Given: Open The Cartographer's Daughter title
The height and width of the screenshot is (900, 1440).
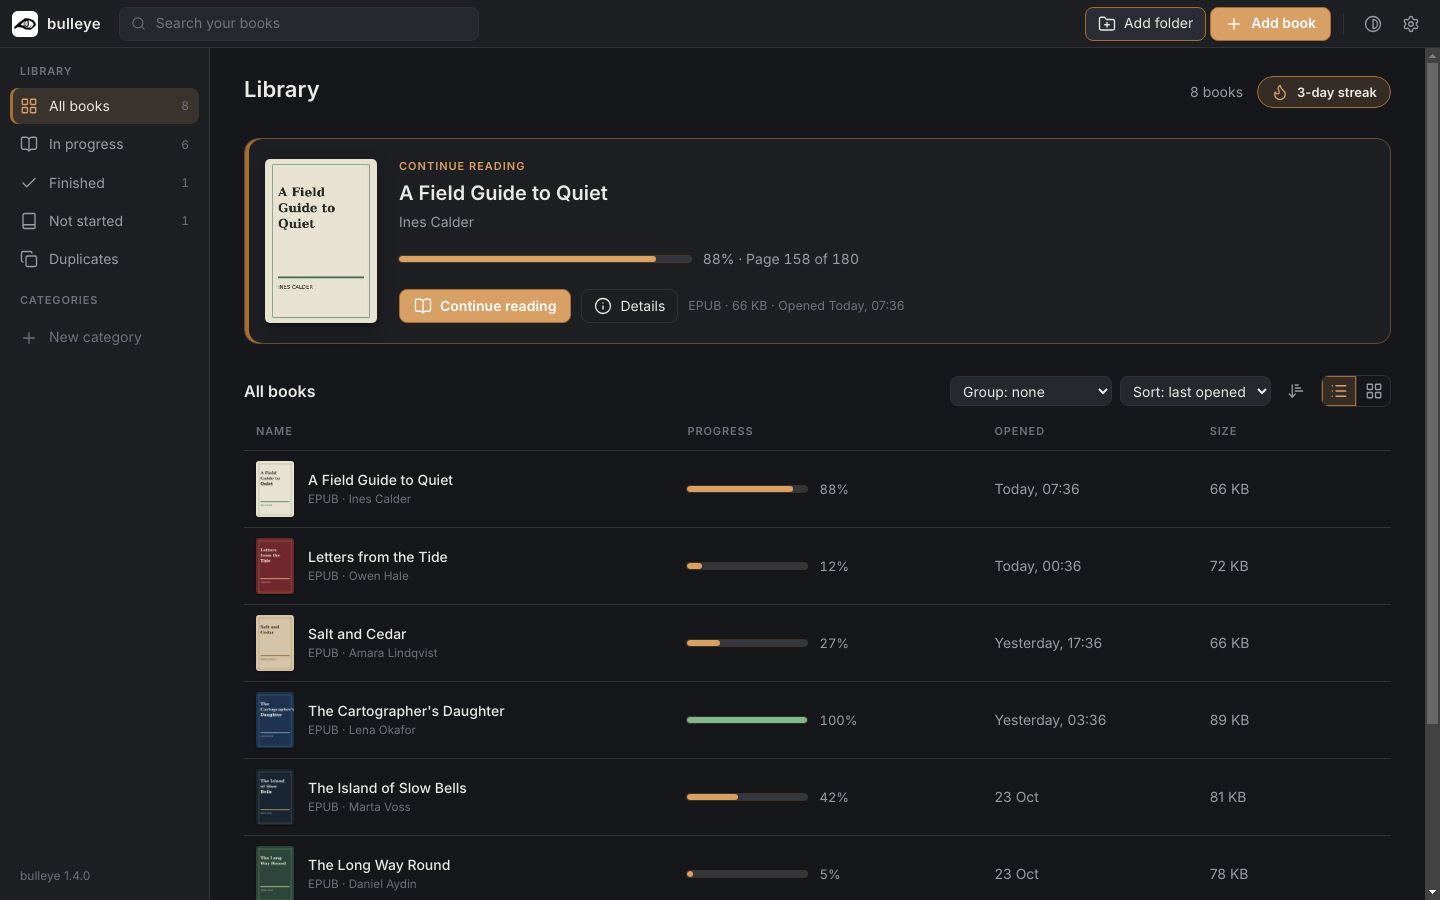Looking at the screenshot, I should [406, 711].
